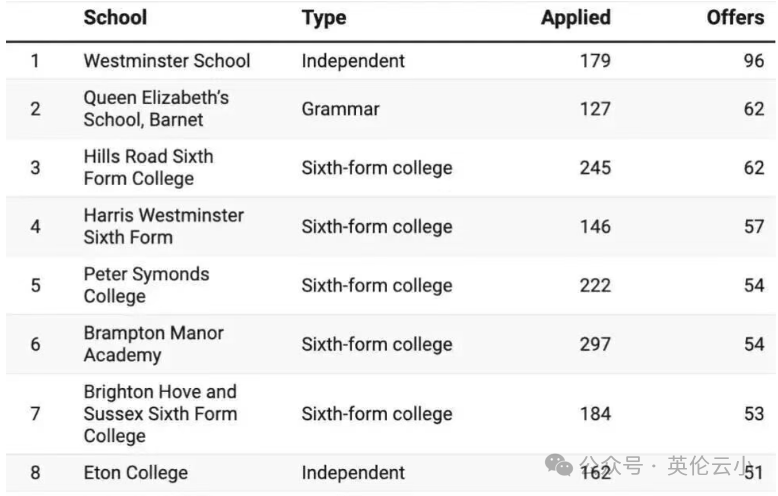
Task: Sort by the Type column header
Action: 323,17
